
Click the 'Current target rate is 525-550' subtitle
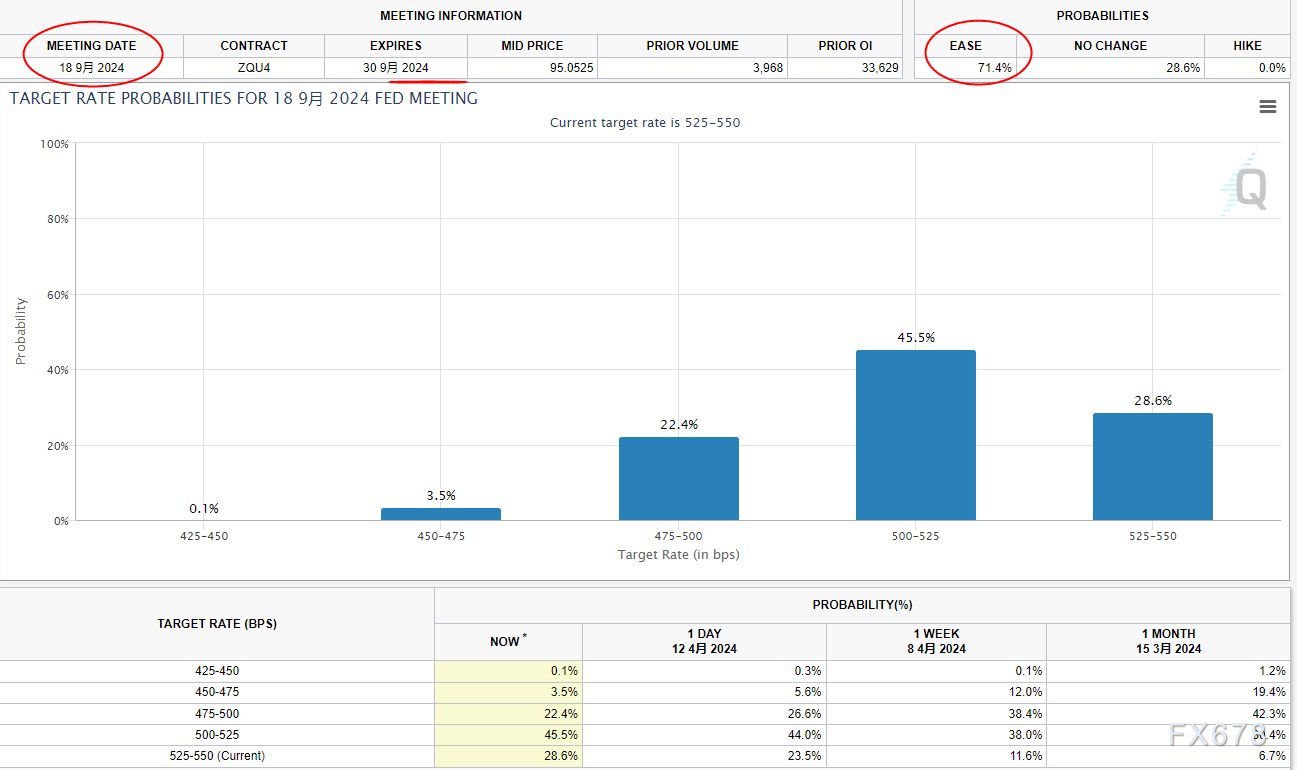point(645,123)
